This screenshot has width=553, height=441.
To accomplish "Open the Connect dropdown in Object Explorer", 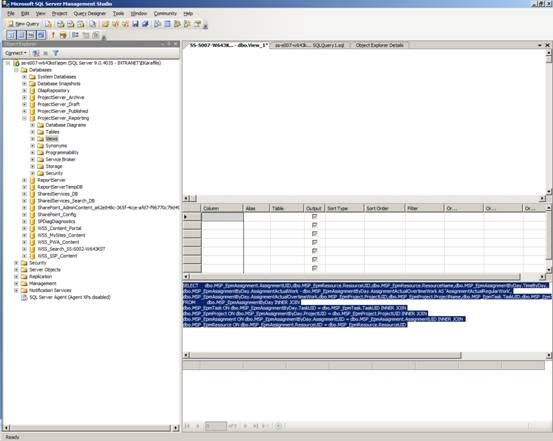I will (x=16, y=53).
